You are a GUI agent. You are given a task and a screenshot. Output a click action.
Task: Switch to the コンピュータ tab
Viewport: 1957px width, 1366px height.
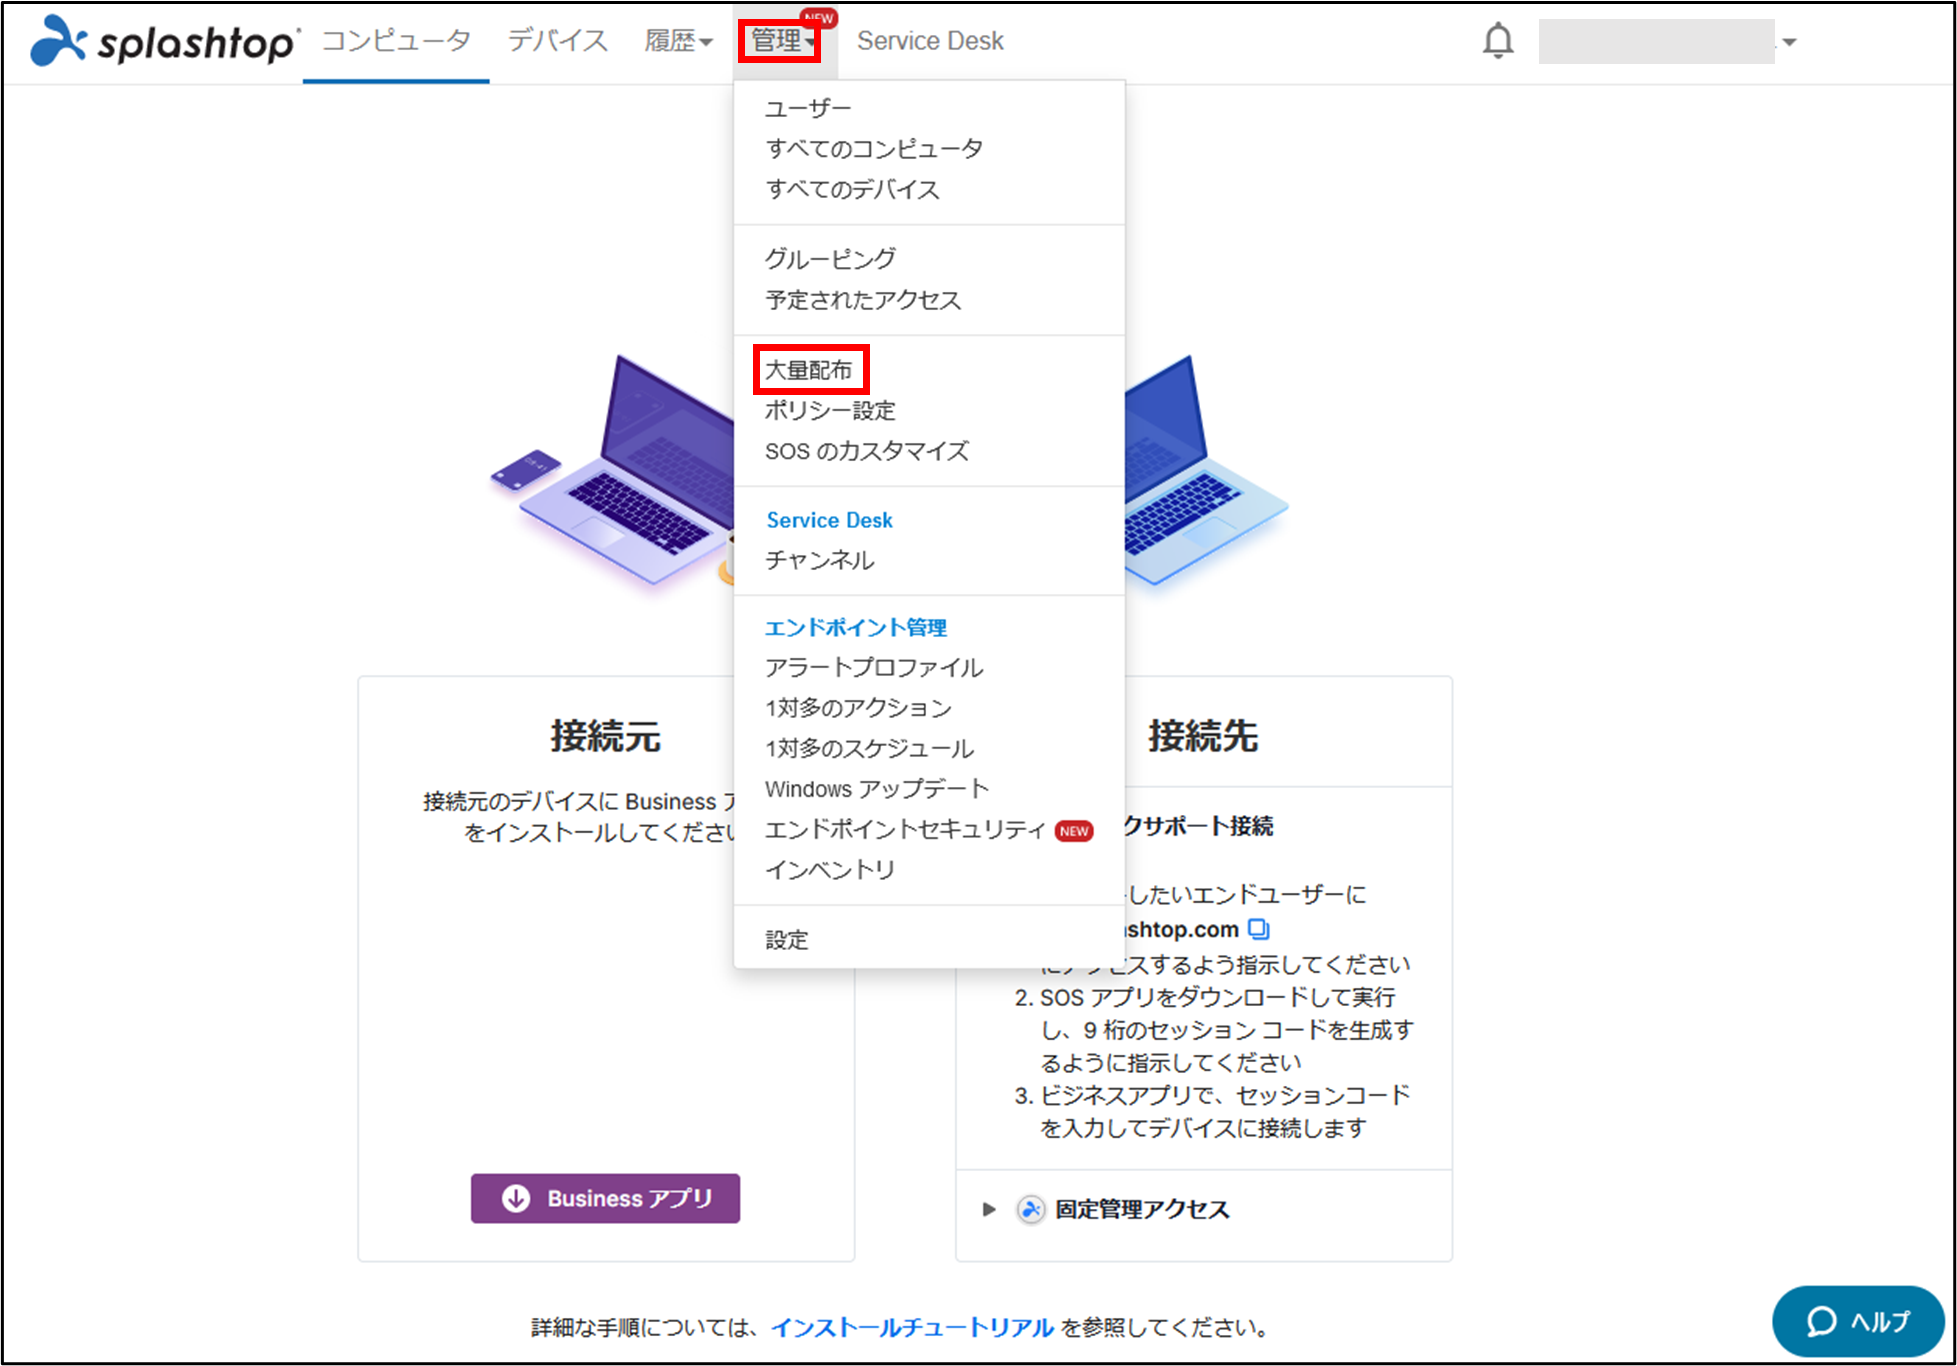[396, 41]
